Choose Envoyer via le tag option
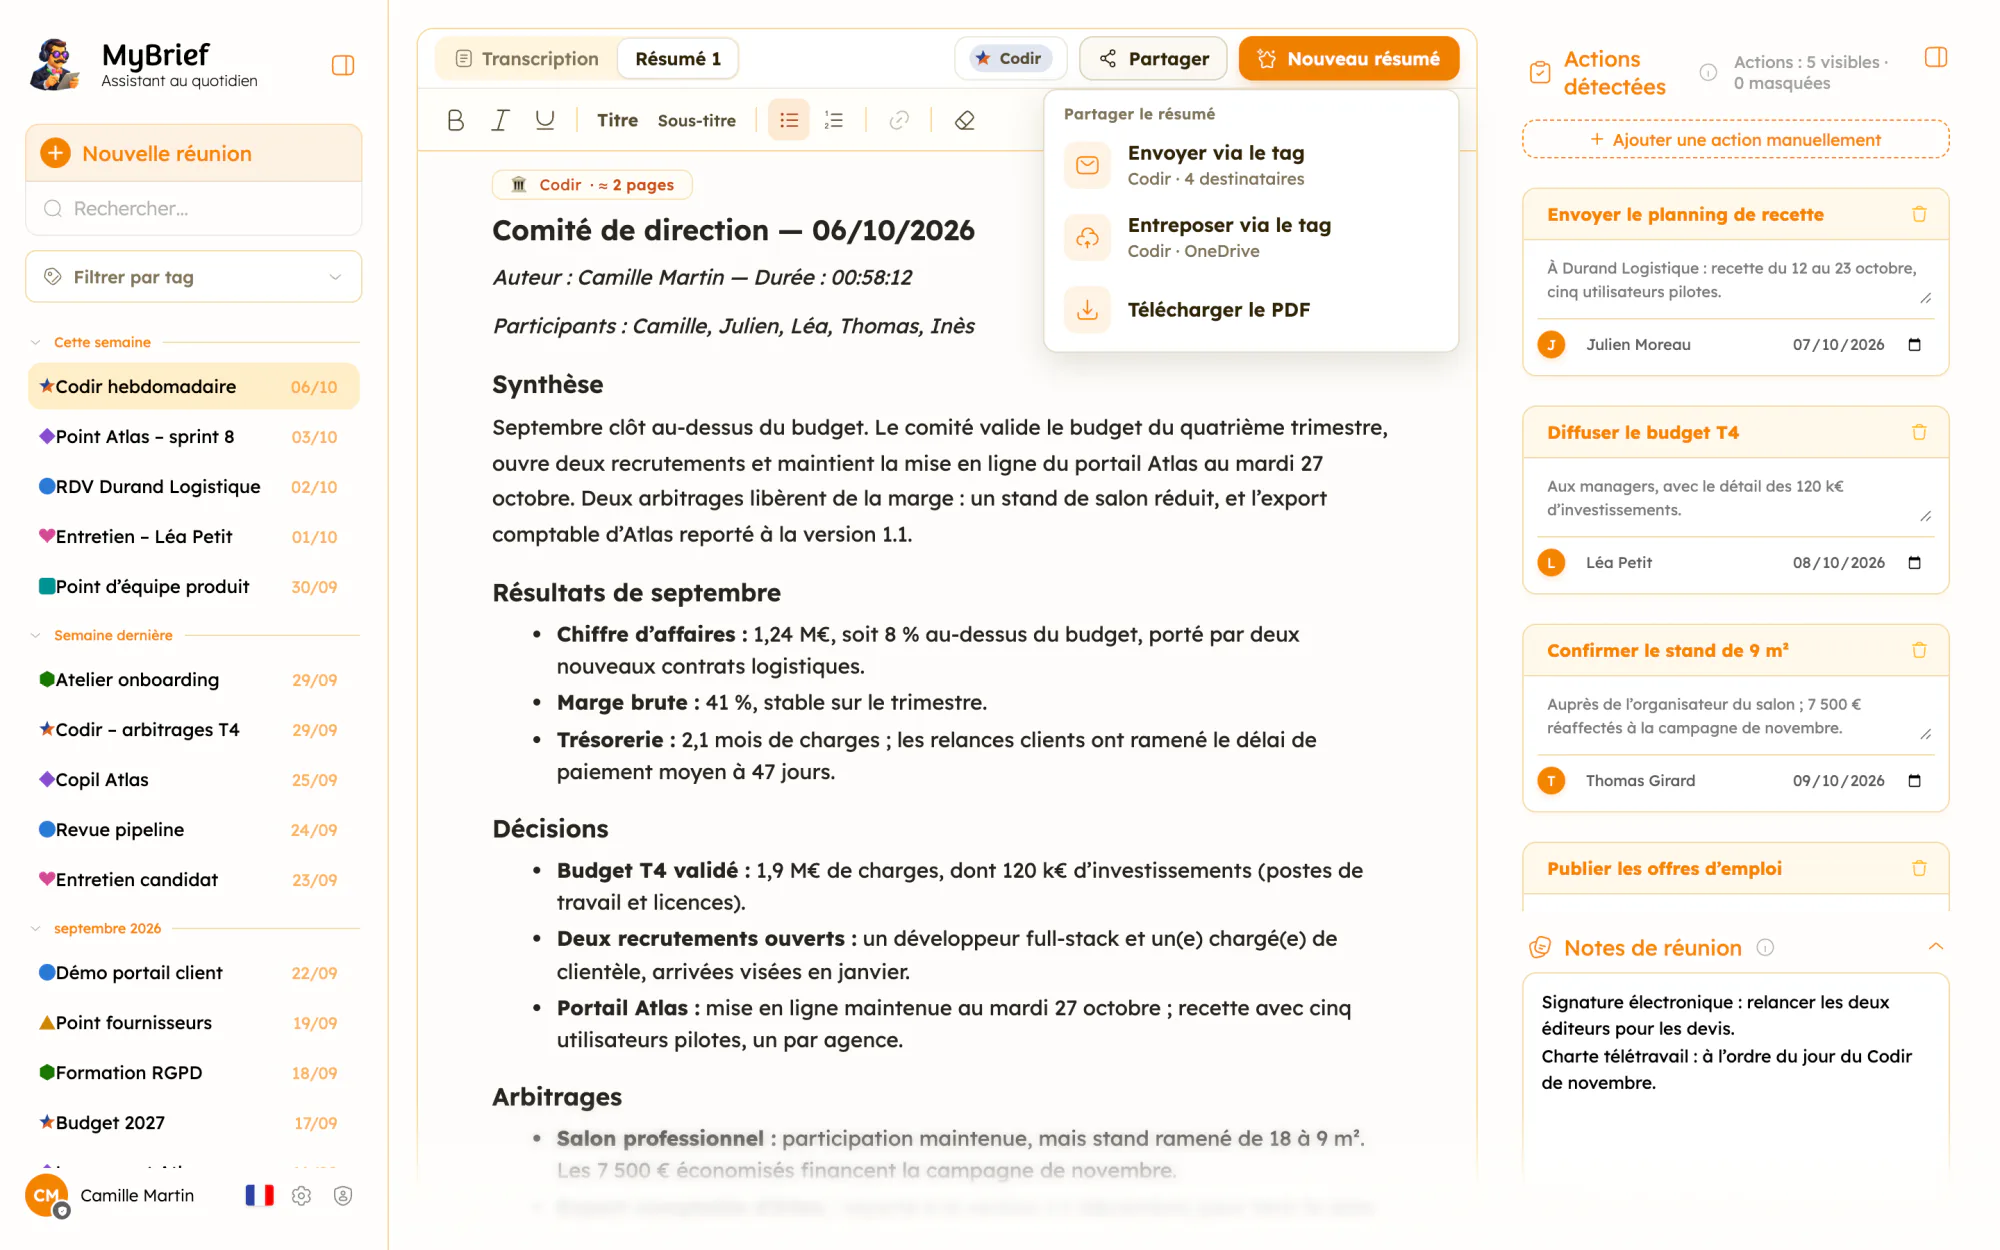Image resolution: width=2000 pixels, height=1250 pixels. coord(1250,165)
